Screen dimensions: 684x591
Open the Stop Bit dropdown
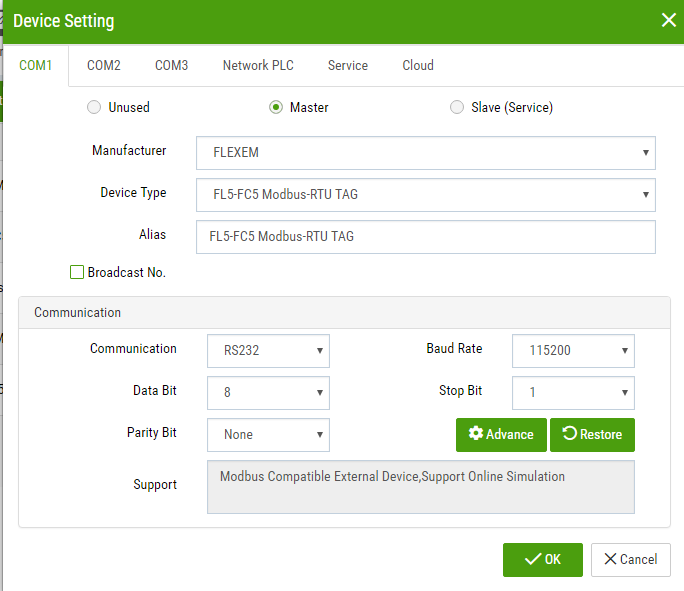[x=573, y=393]
